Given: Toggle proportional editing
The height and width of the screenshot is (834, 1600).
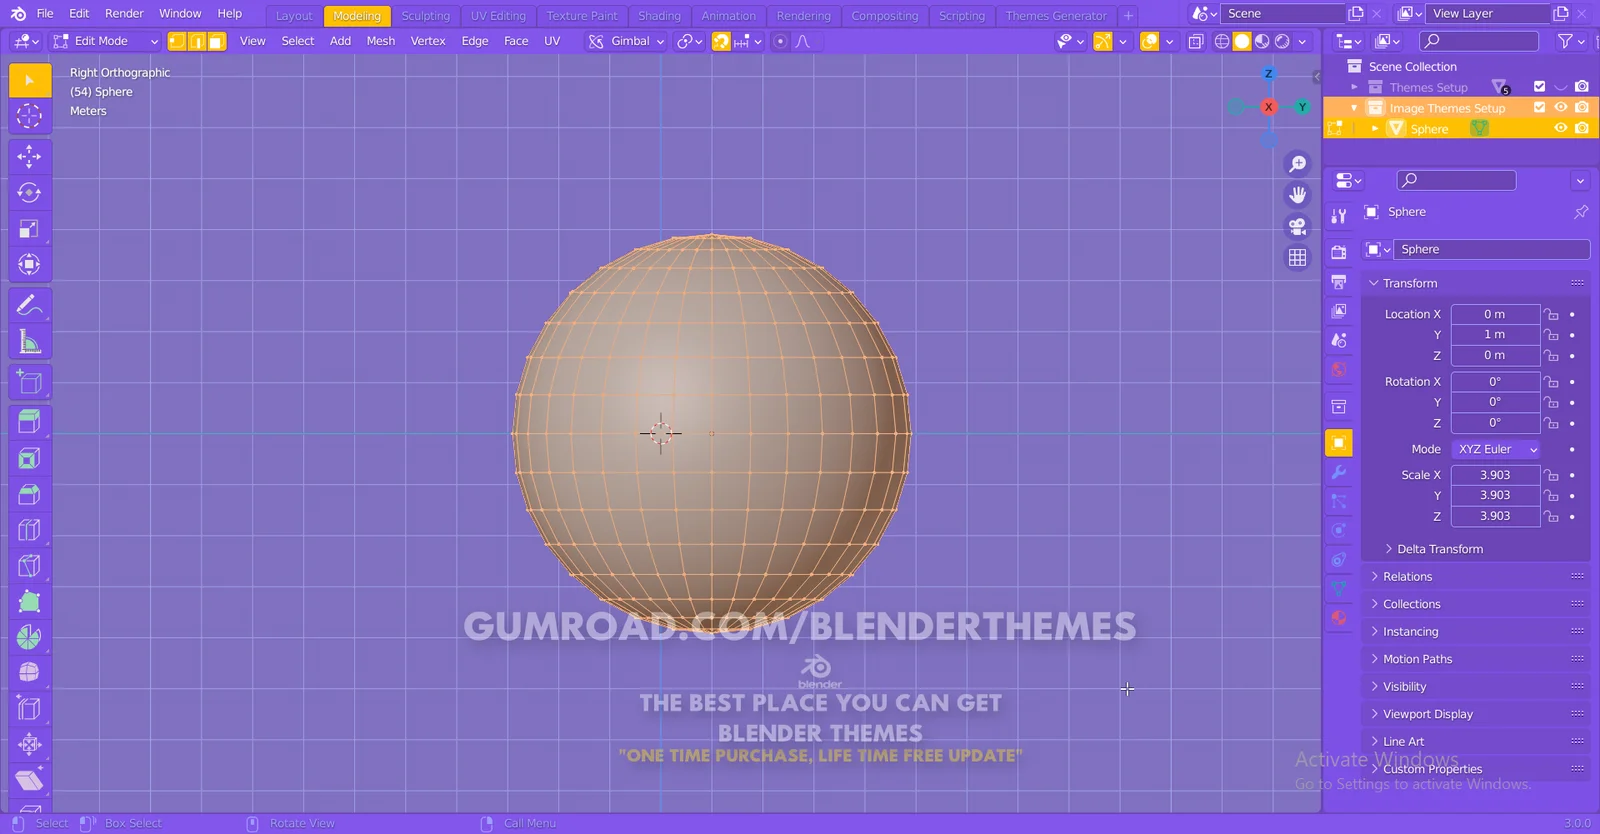Looking at the screenshot, I should pos(780,41).
